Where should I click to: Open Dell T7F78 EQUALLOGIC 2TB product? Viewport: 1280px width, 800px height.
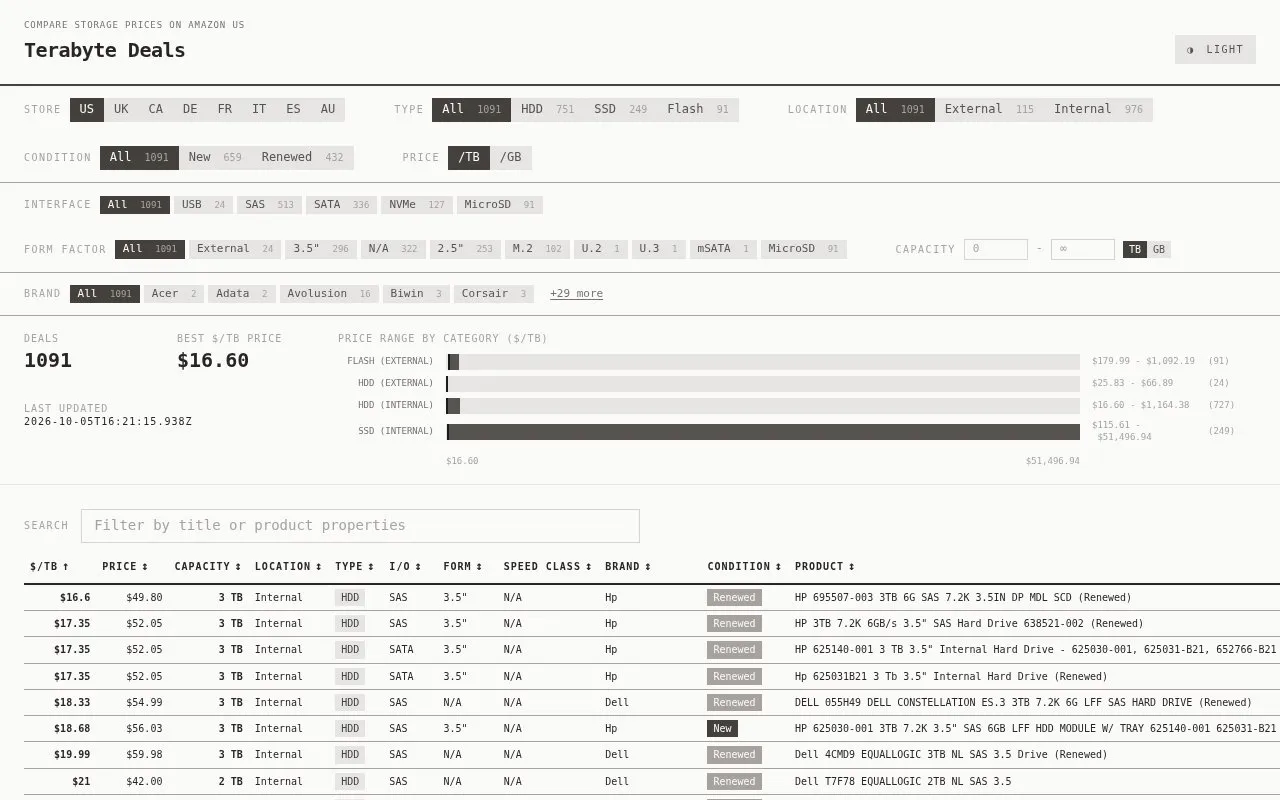tap(903, 782)
